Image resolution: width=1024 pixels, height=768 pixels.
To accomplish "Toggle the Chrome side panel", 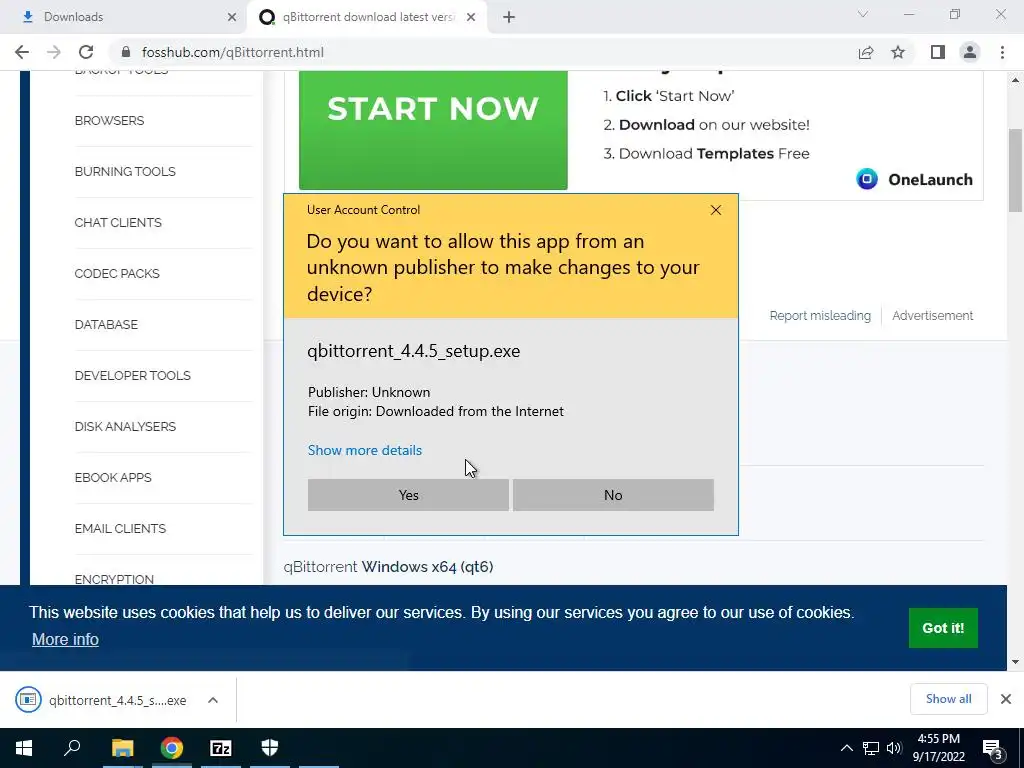I will click(x=938, y=52).
